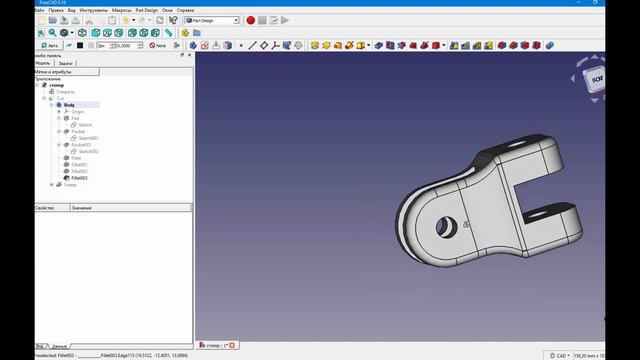Viewport: 640px width, 360px height.
Task: Apply Pad to selected sketch
Action: pos(315,45)
